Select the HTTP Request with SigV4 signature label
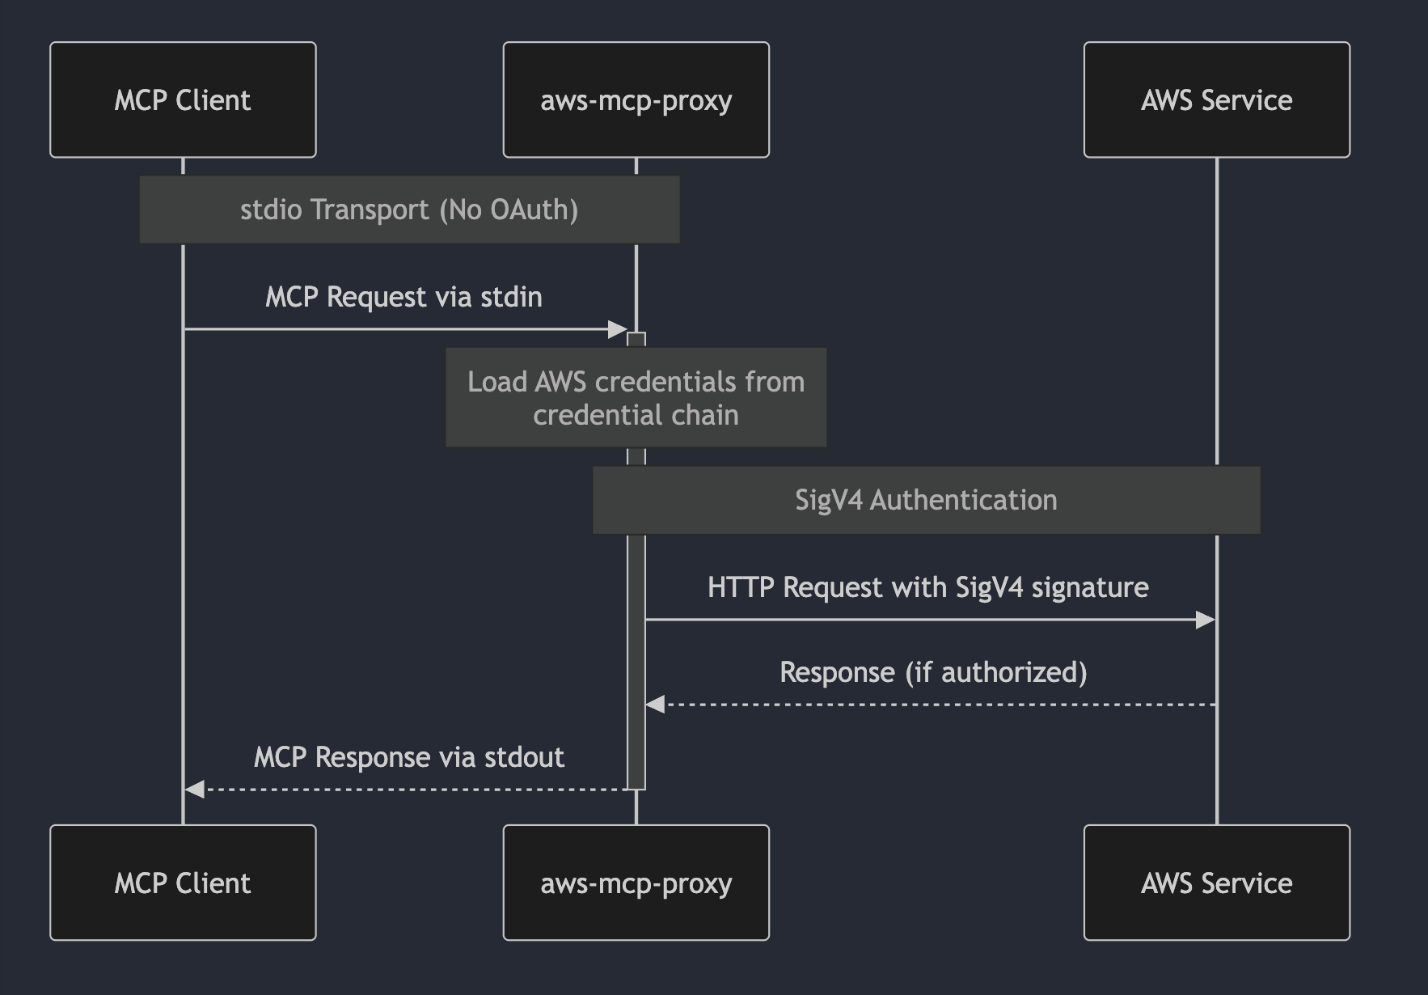The height and width of the screenshot is (995, 1428). coord(929,588)
